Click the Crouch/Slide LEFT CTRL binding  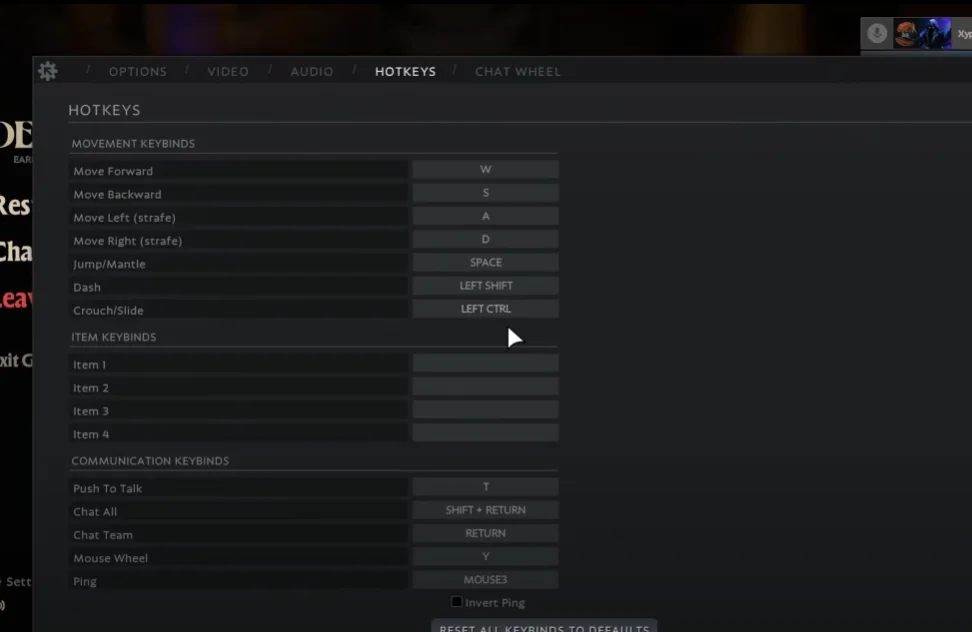(x=485, y=309)
